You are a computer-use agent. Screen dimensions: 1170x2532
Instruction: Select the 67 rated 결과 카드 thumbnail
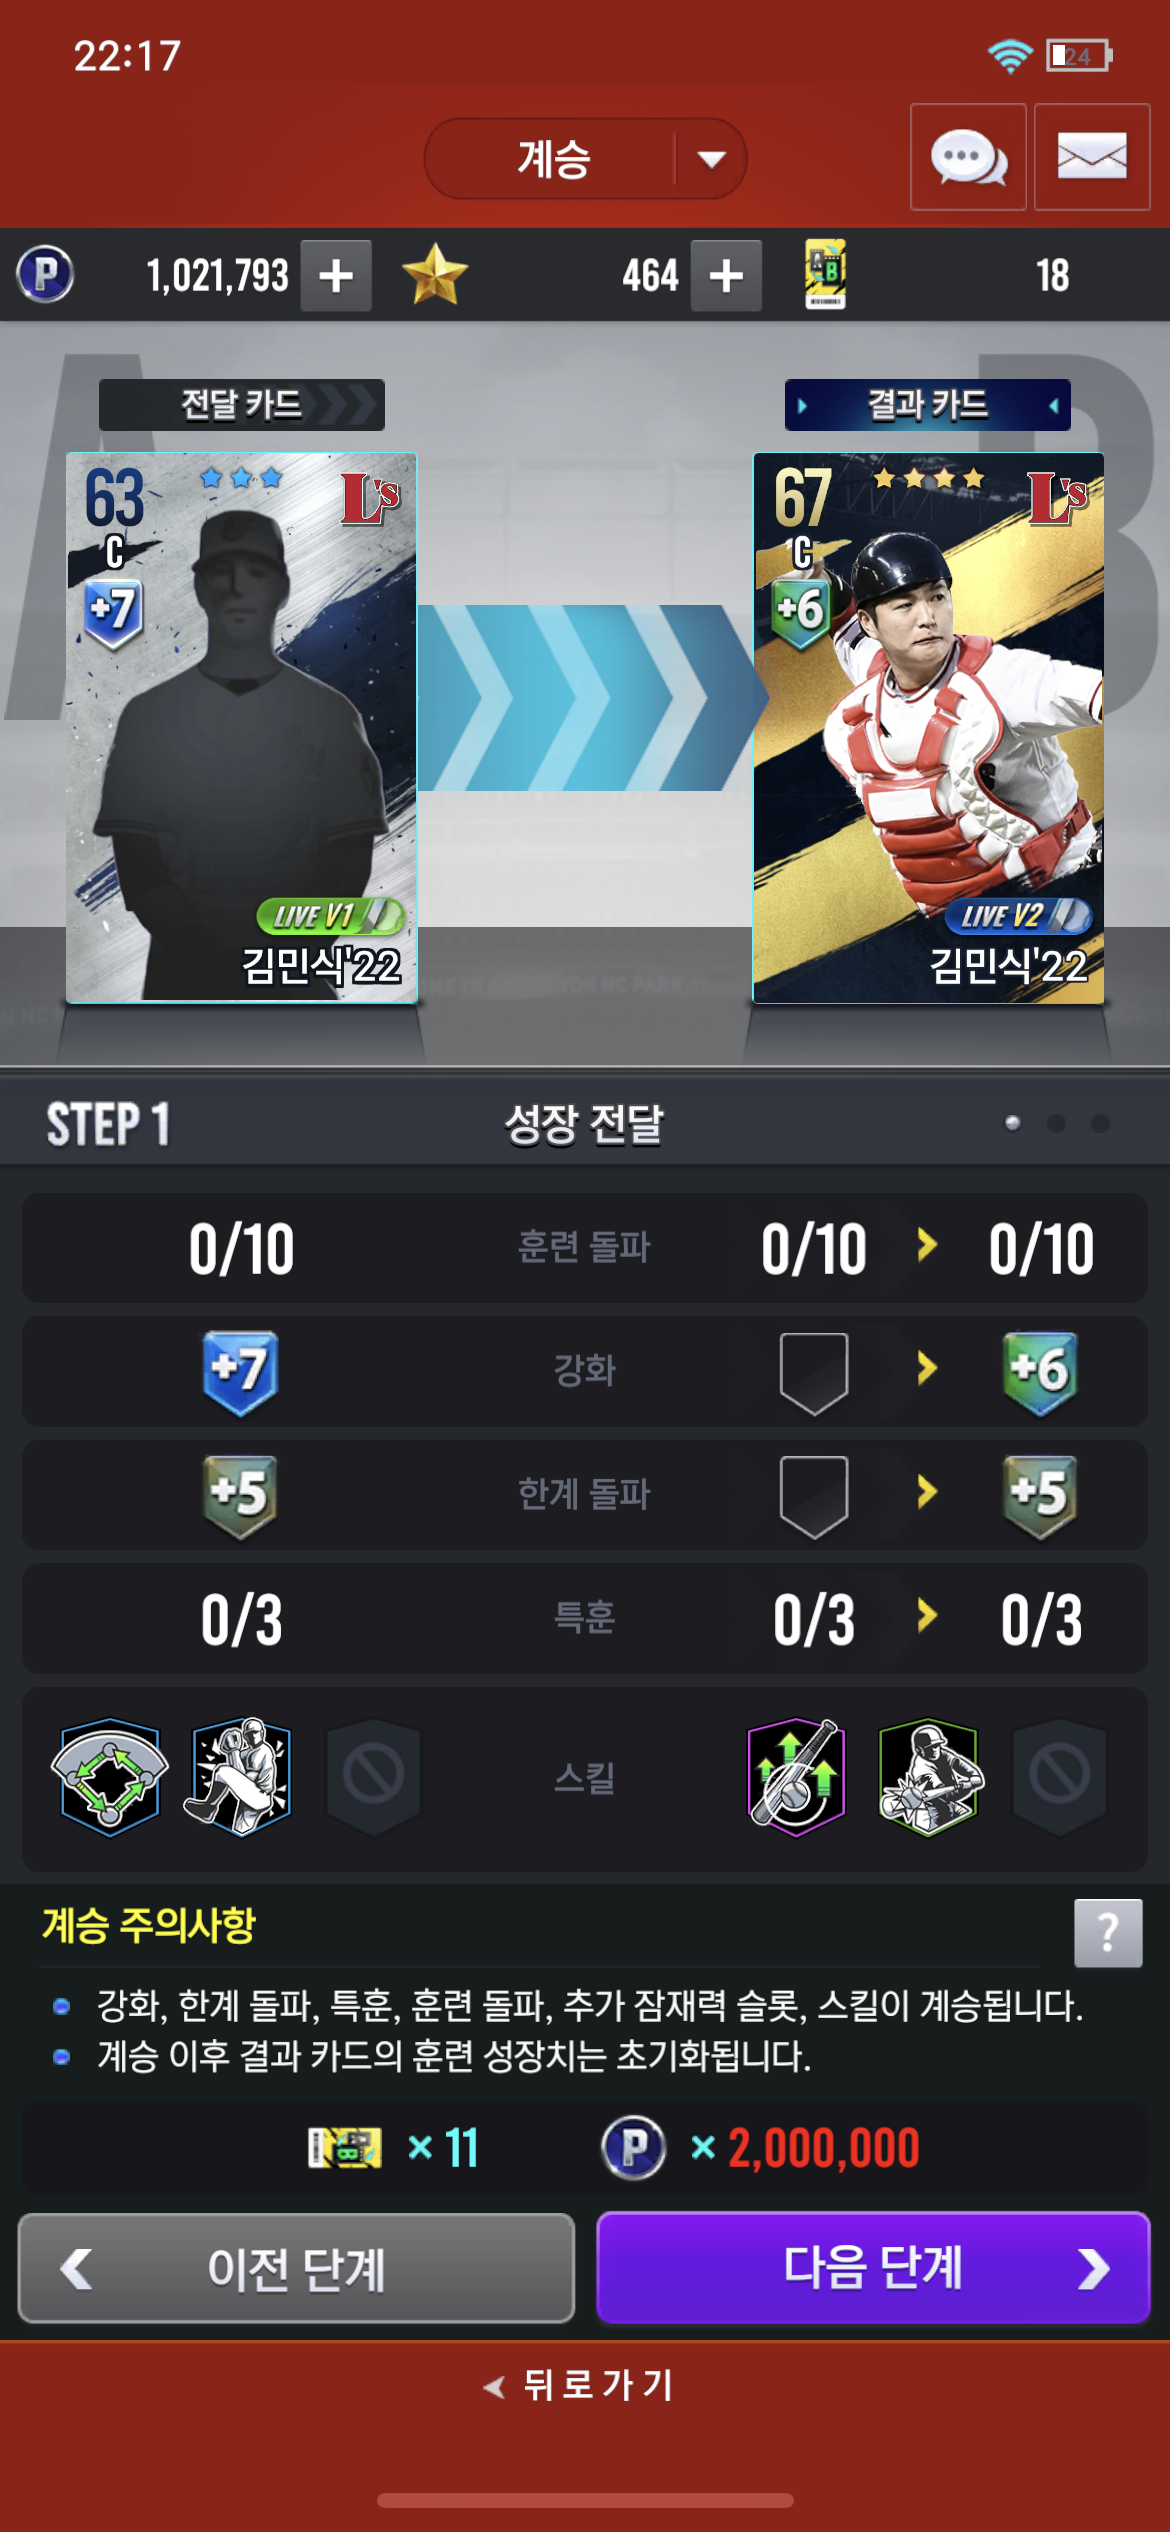(x=928, y=728)
